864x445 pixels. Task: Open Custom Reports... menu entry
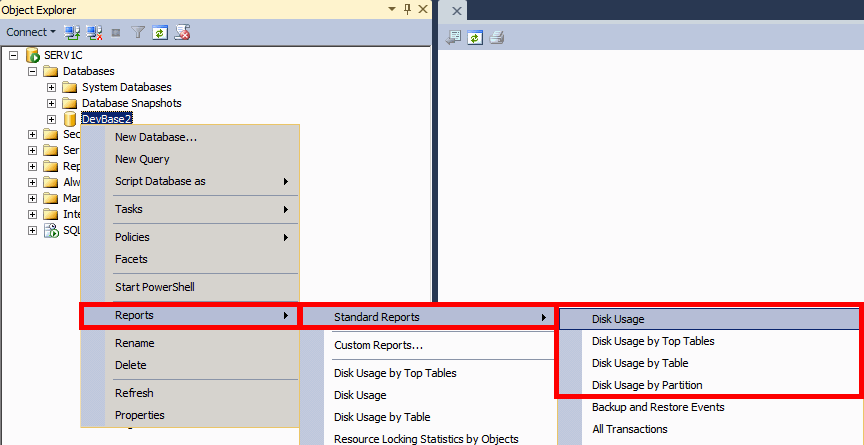[x=378, y=345]
